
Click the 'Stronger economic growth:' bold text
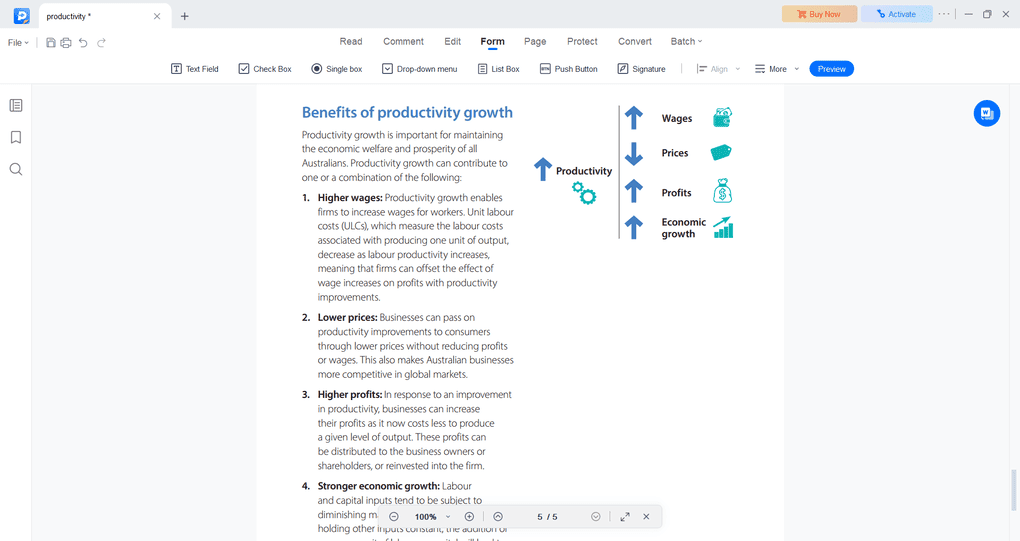pyautogui.click(x=379, y=486)
